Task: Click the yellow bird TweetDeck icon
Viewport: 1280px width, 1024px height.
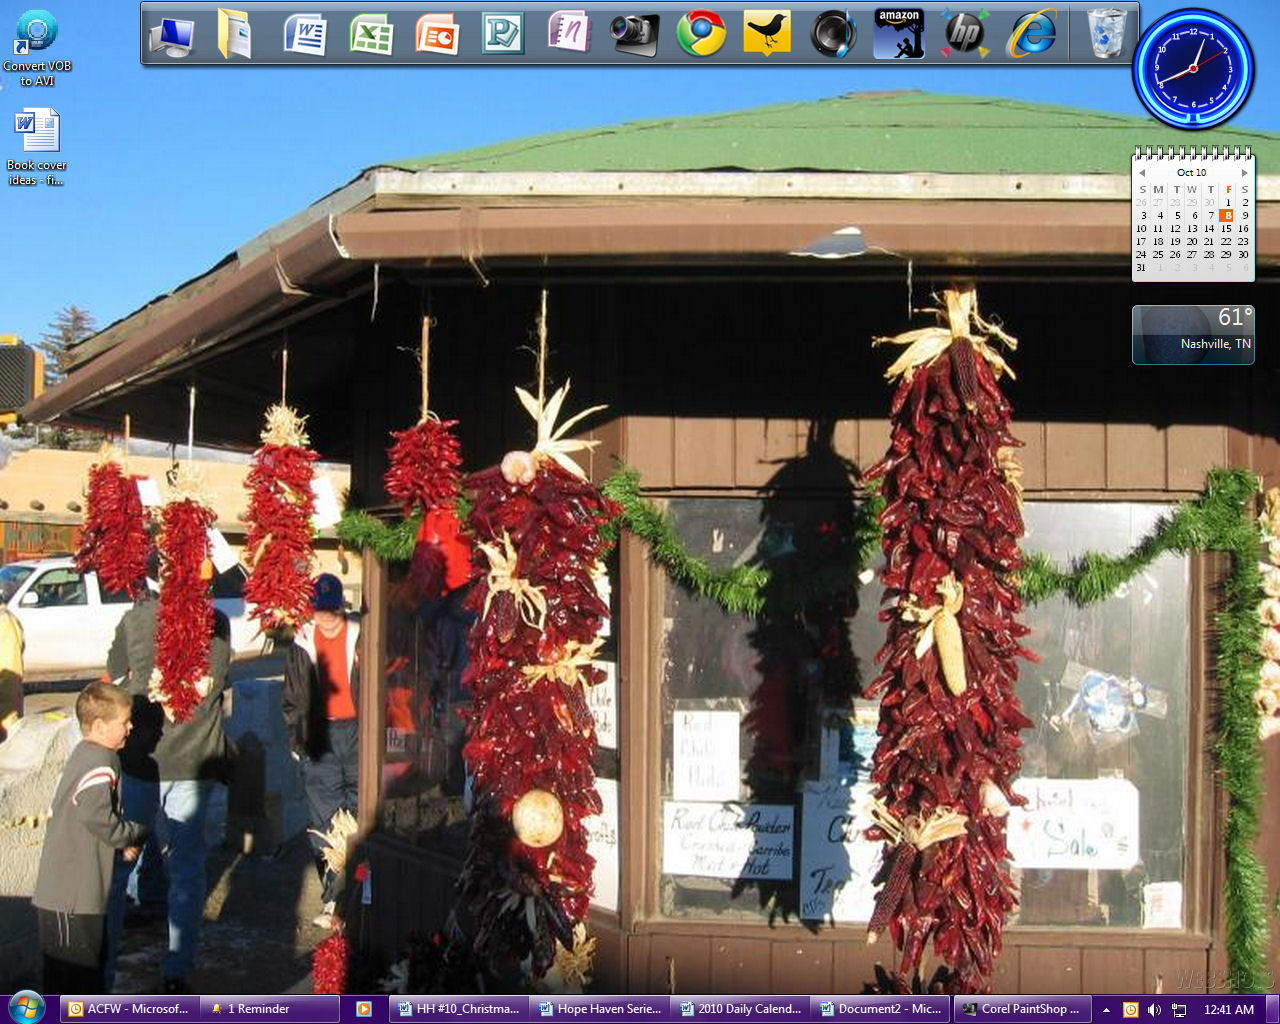Action: pyautogui.click(x=767, y=34)
